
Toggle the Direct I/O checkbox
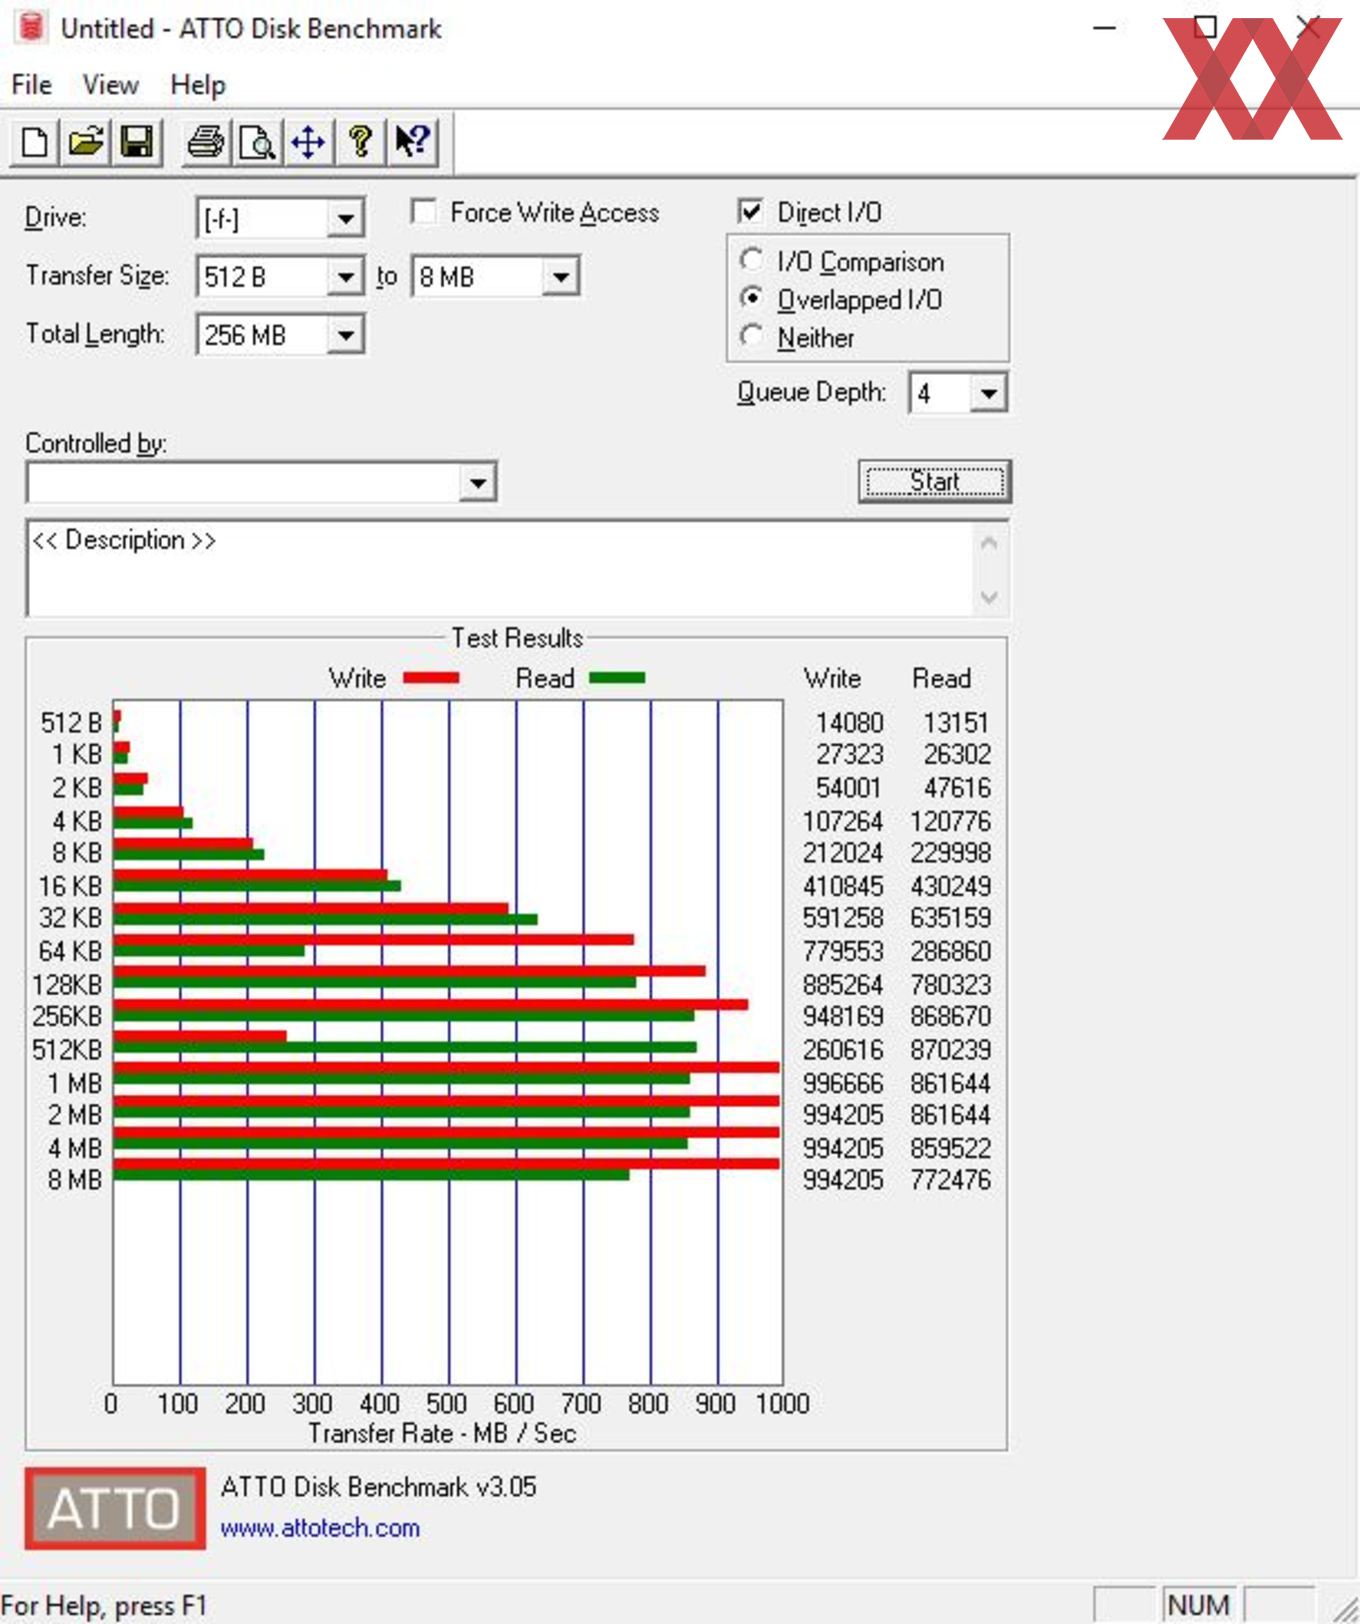(x=750, y=212)
